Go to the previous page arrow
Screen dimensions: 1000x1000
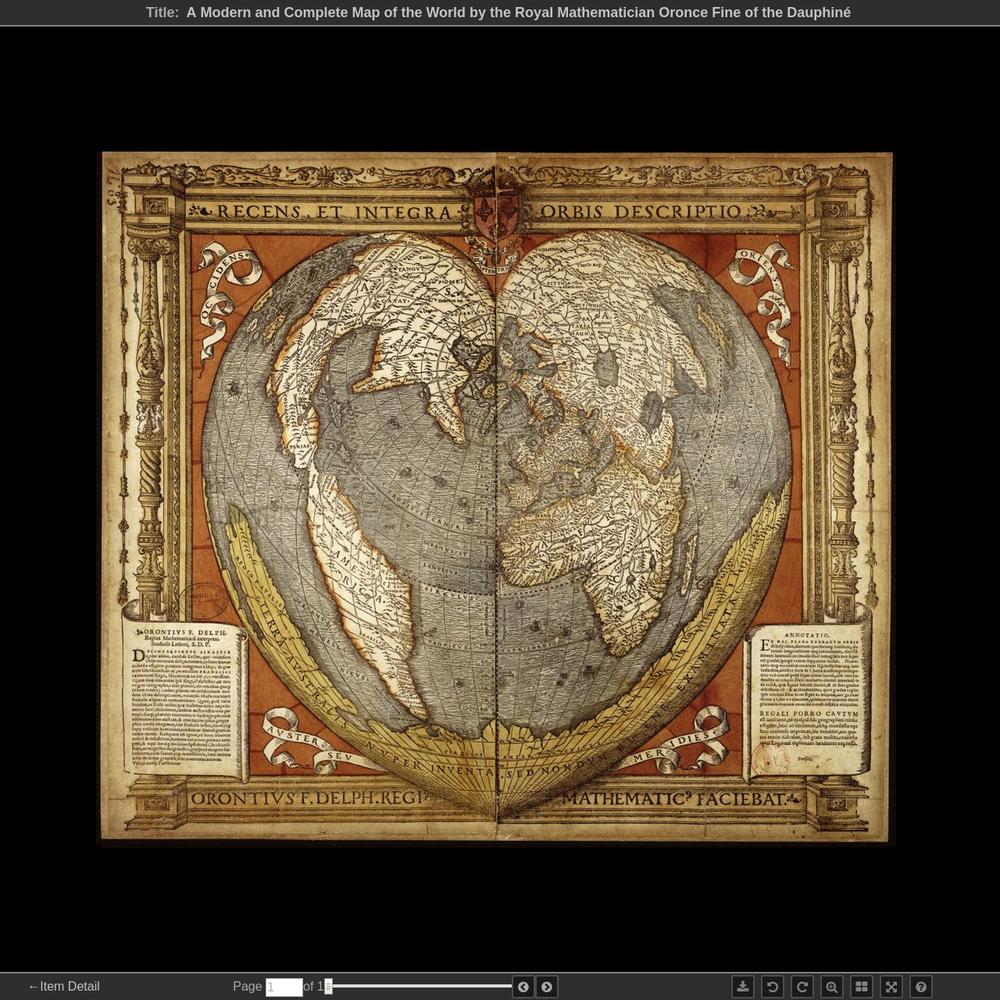coord(523,987)
